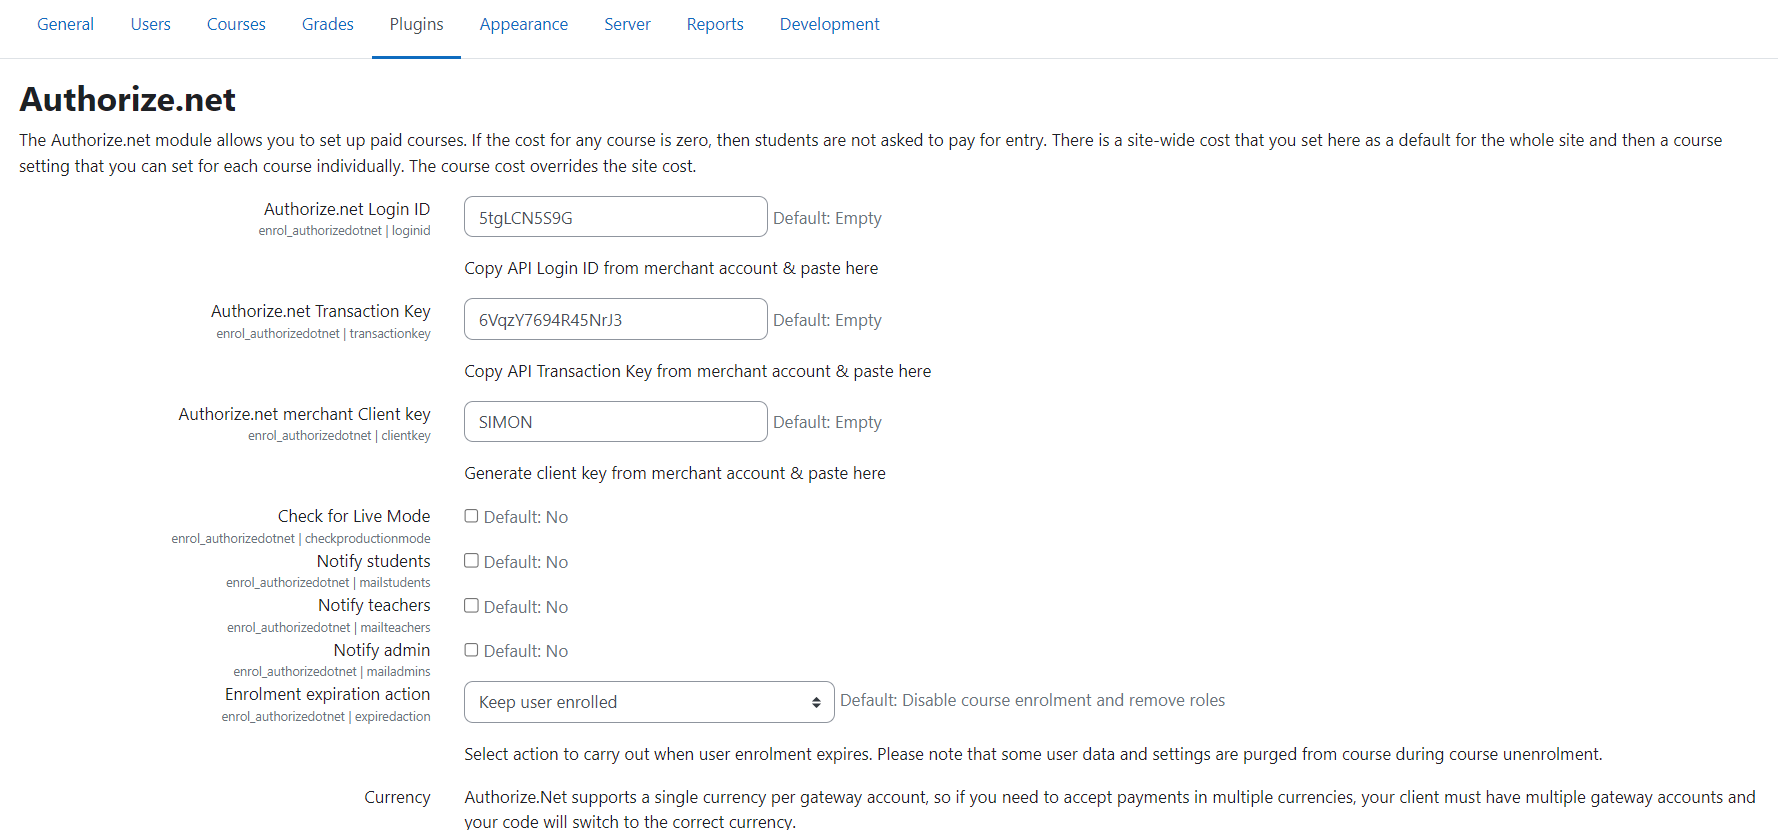
Task: Click the 'Notify teachers' label
Action: click(x=374, y=605)
